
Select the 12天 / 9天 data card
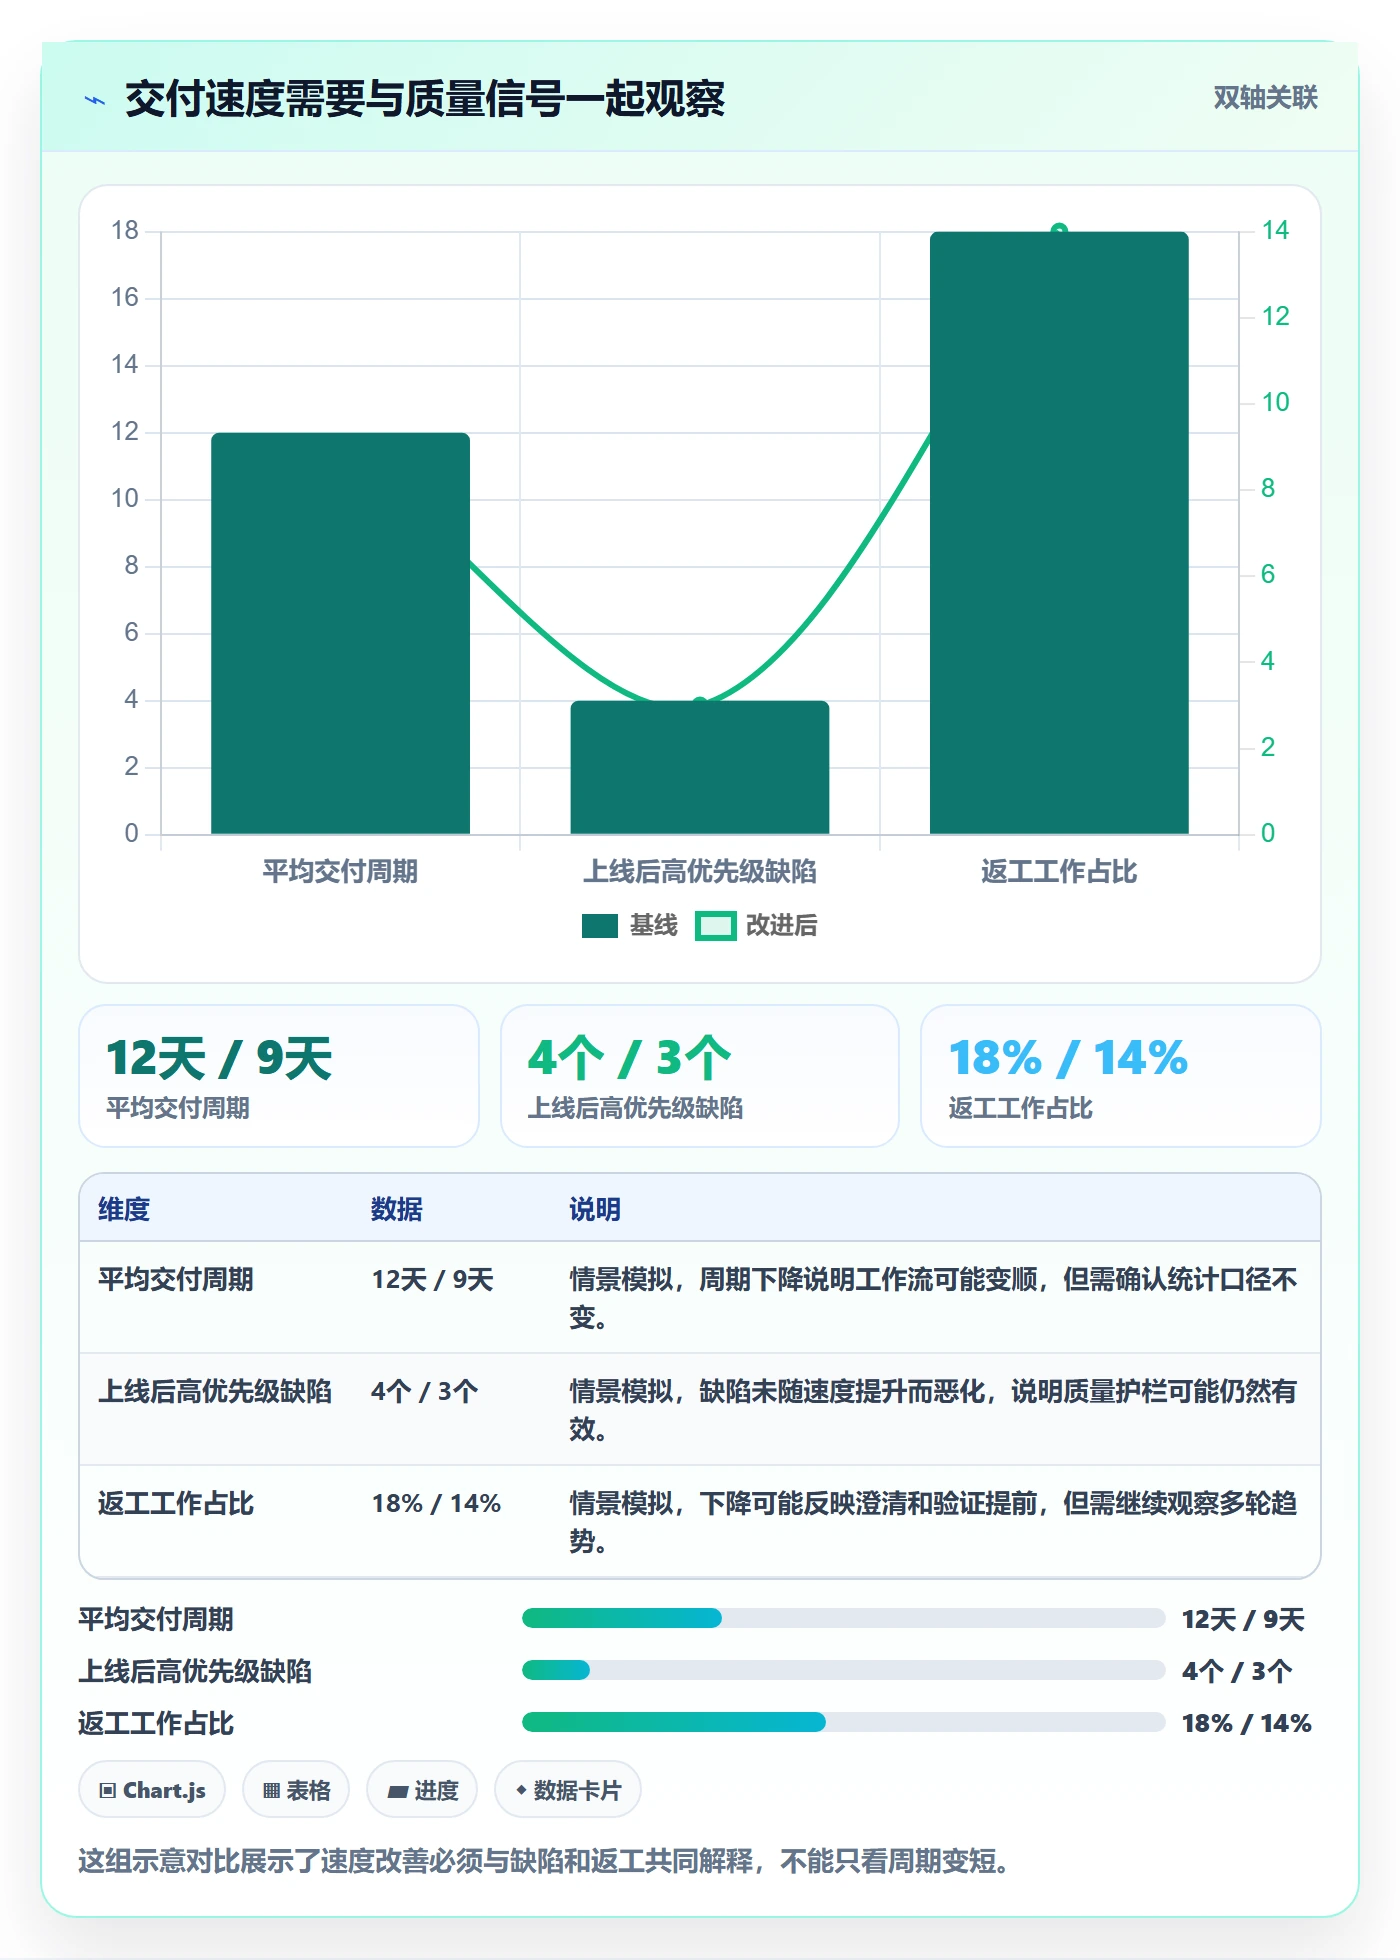pos(279,1076)
